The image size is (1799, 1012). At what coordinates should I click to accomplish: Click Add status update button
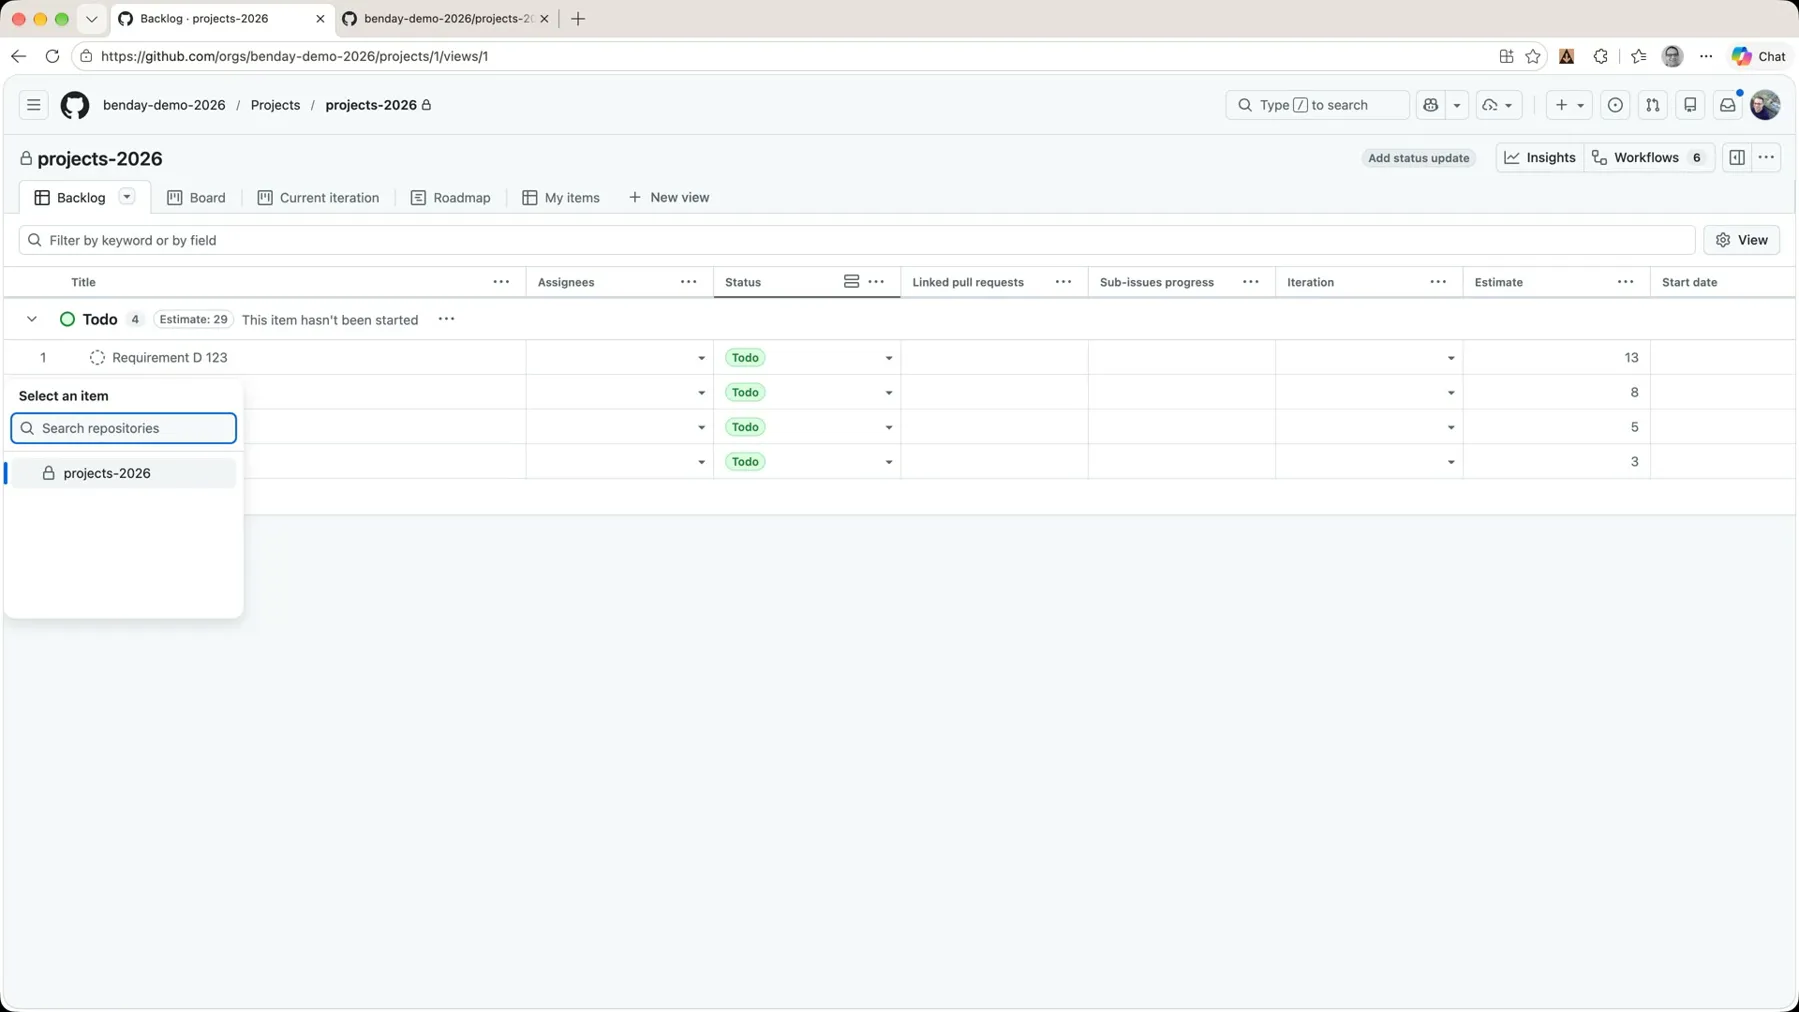coord(1418,158)
